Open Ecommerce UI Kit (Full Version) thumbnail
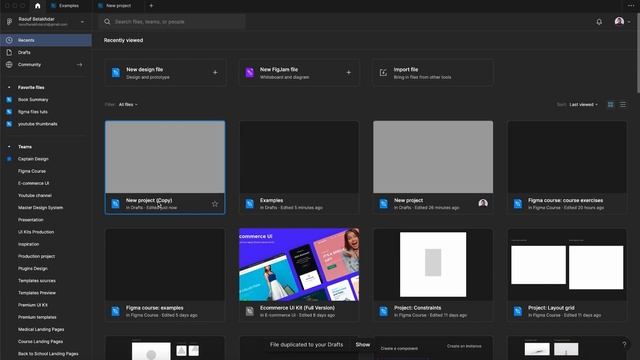Image resolution: width=640 pixels, height=360 pixels. tap(299, 264)
